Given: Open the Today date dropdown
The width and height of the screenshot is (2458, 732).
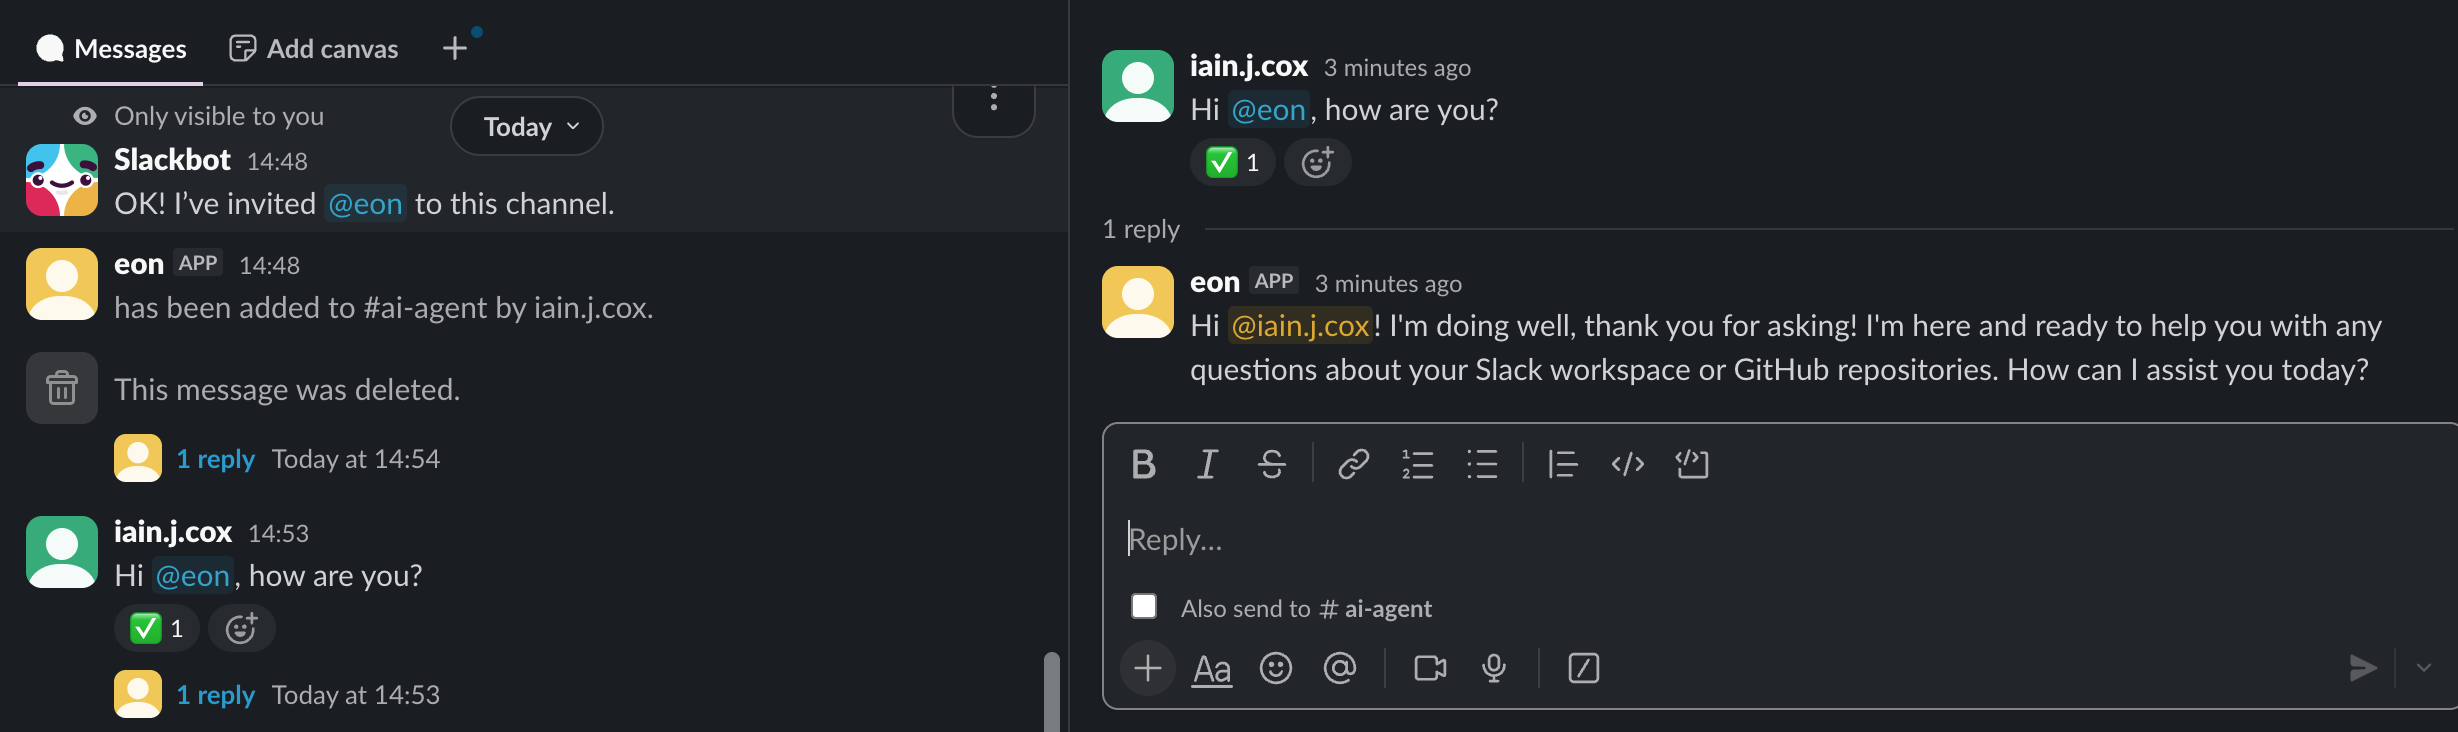Looking at the screenshot, I should [527, 127].
